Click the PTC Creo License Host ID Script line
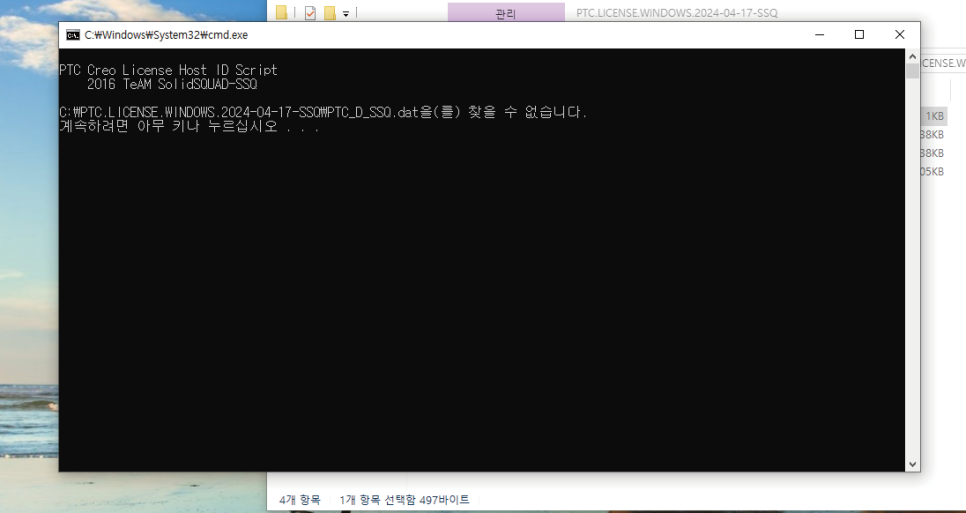Screen dimensions: 966x513 point(168,70)
